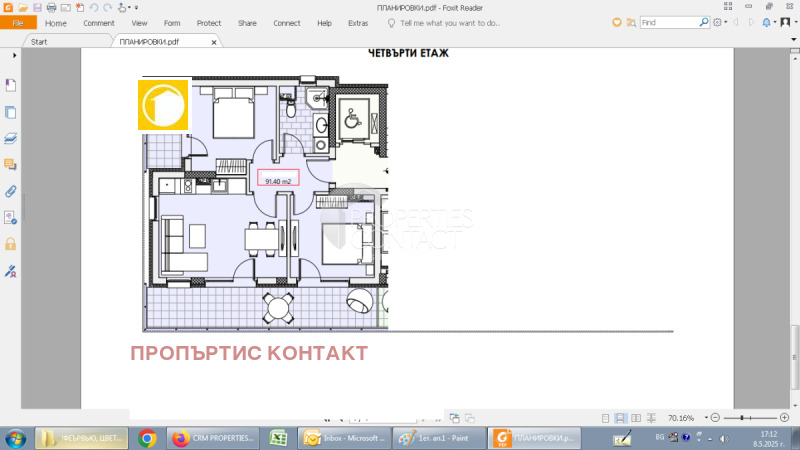The image size is (800, 450).
Task: Click the orange heart favorites icon
Action: pyautogui.click(x=617, y=22)
